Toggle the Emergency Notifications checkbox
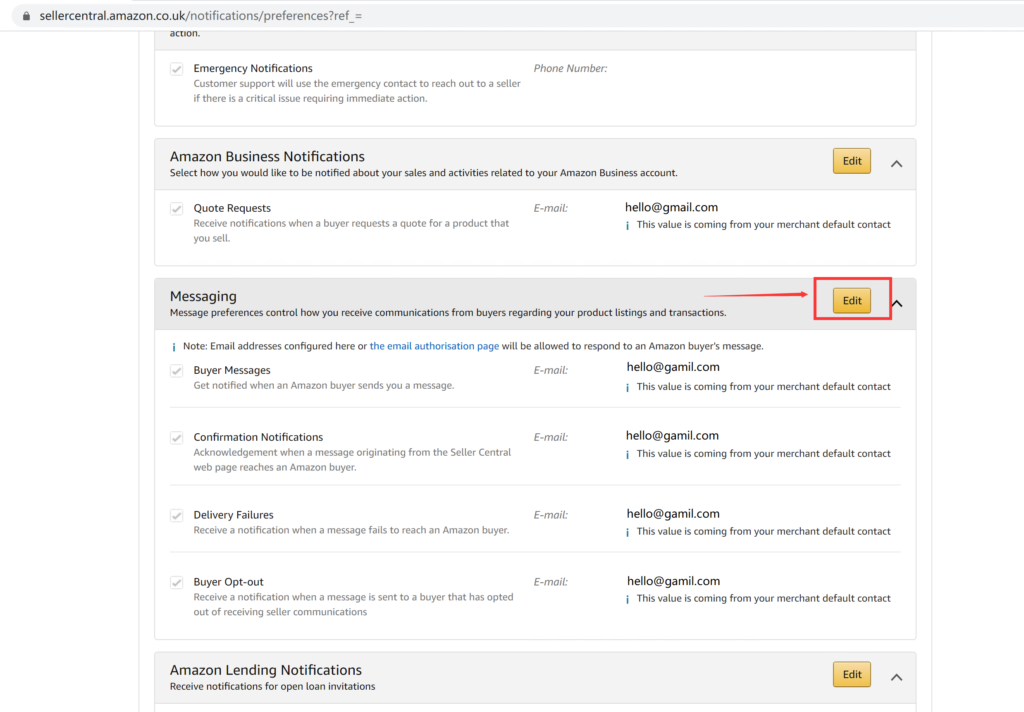Viewport: 1024px width, 712px height. (x=176, y=69)
